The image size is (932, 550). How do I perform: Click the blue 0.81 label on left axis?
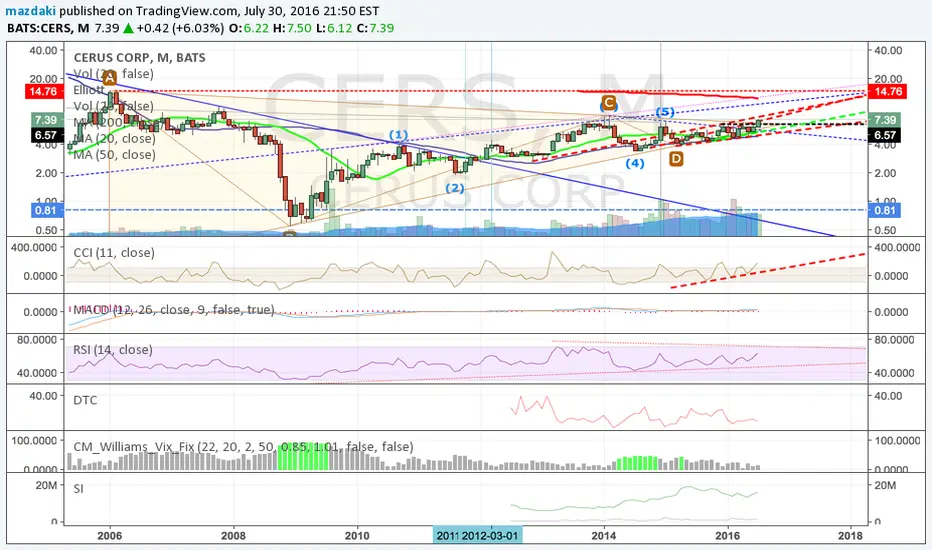pyautogui.click(x=46, y=210)
